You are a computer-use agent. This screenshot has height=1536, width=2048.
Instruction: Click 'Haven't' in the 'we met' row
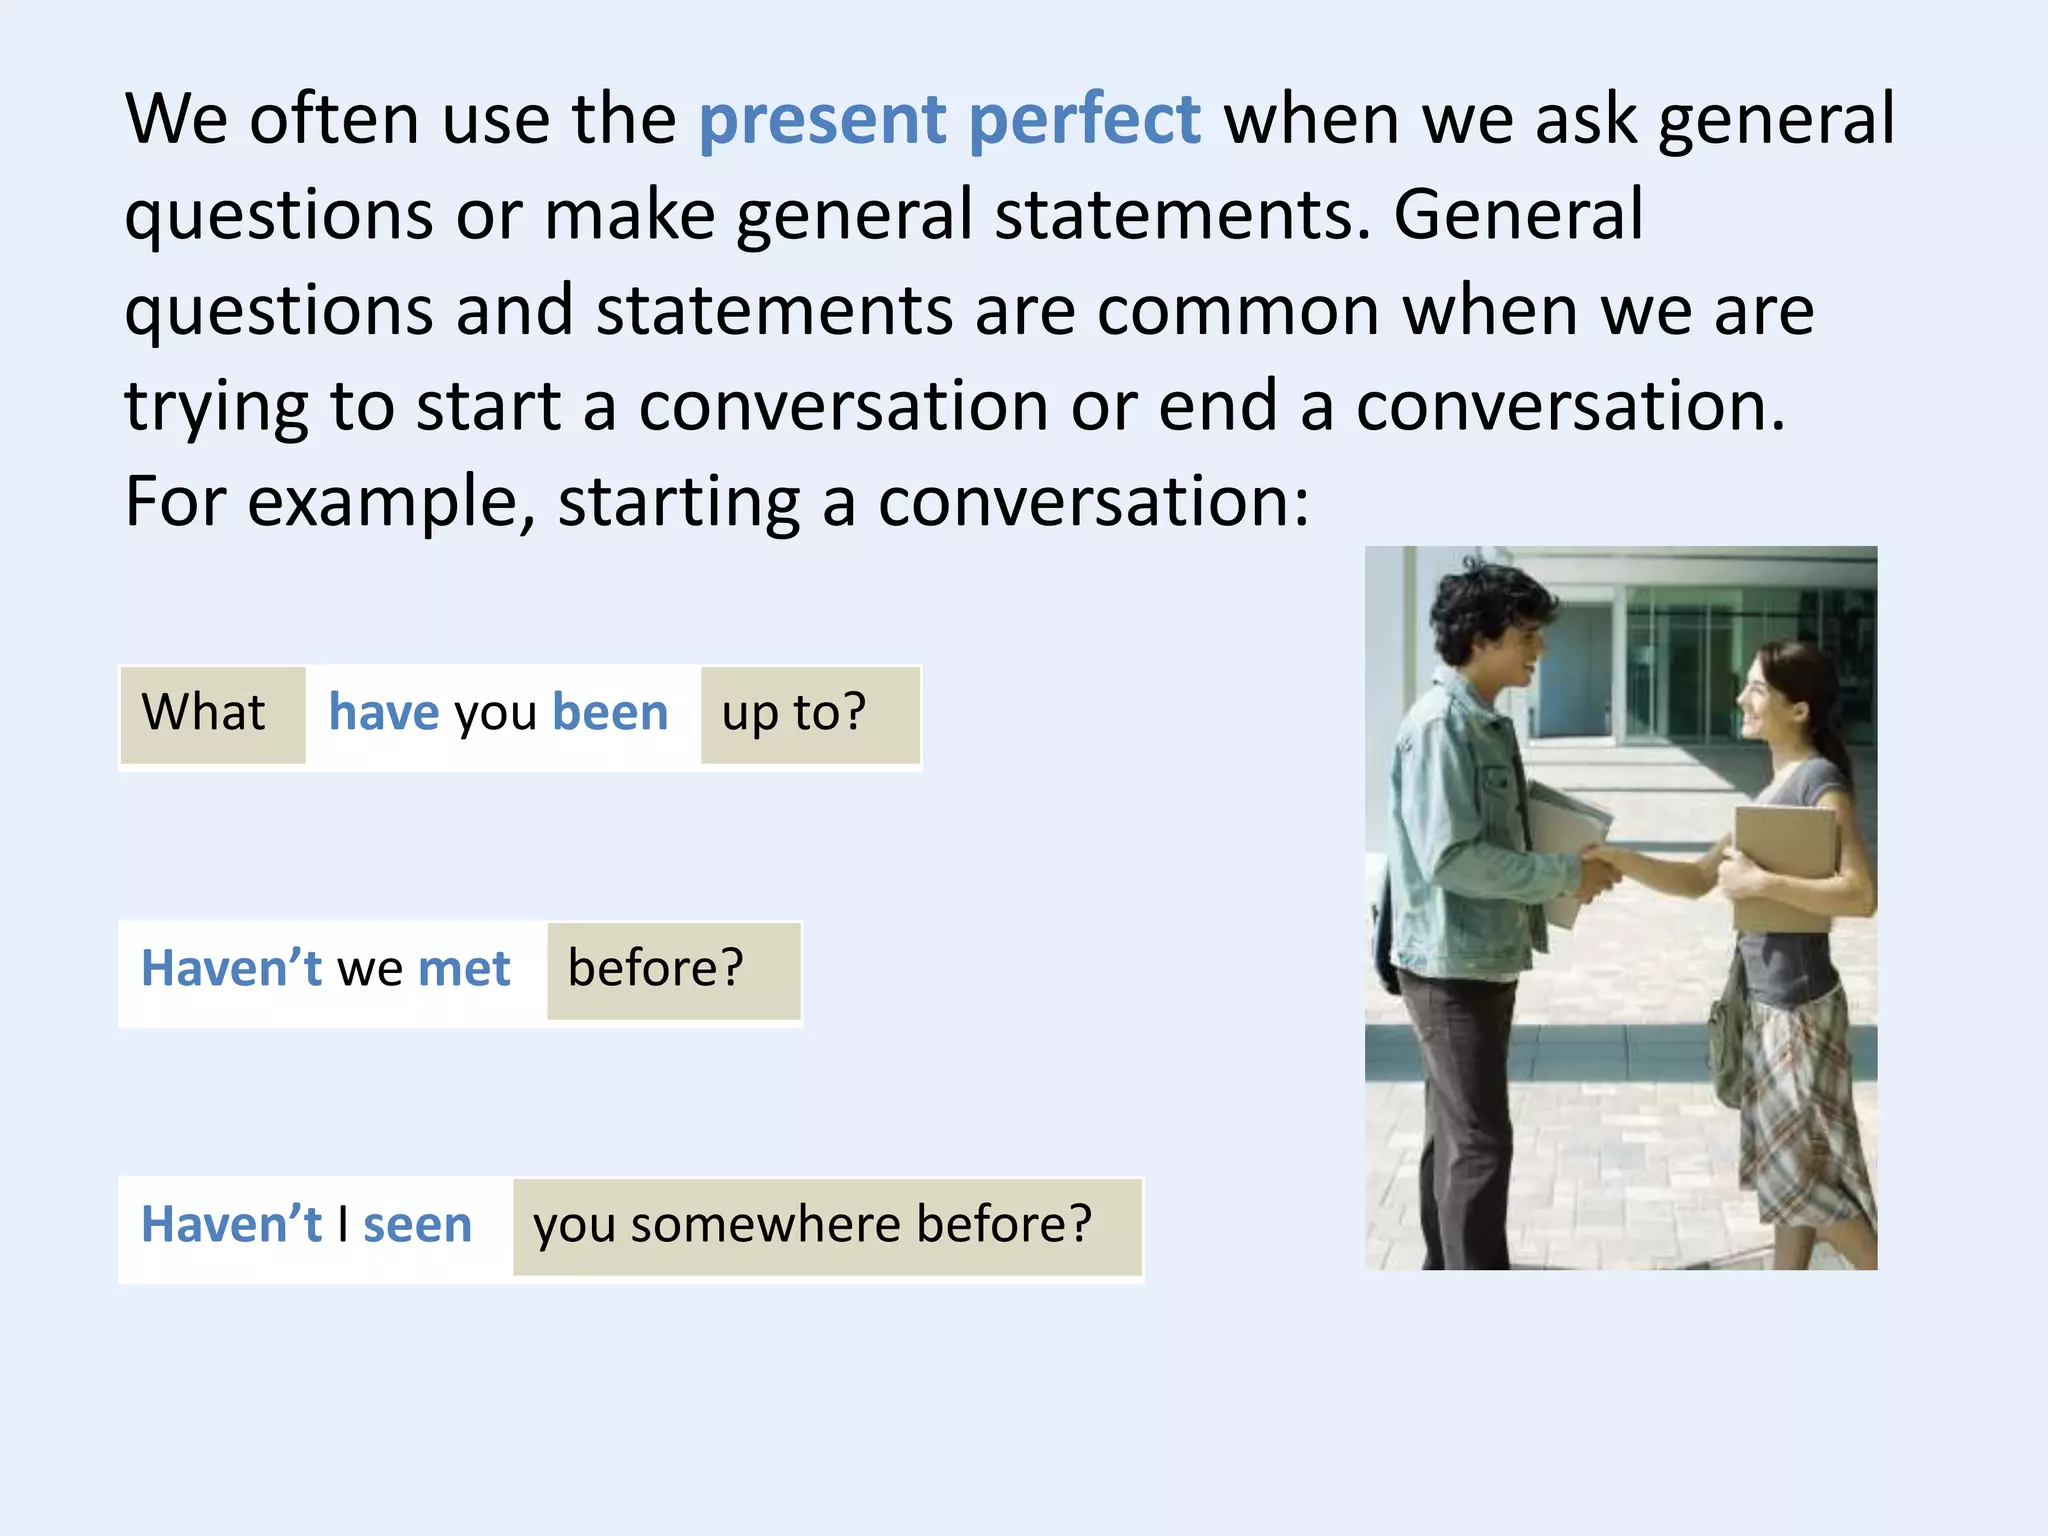pyautogui.click(x=231, y=969)
